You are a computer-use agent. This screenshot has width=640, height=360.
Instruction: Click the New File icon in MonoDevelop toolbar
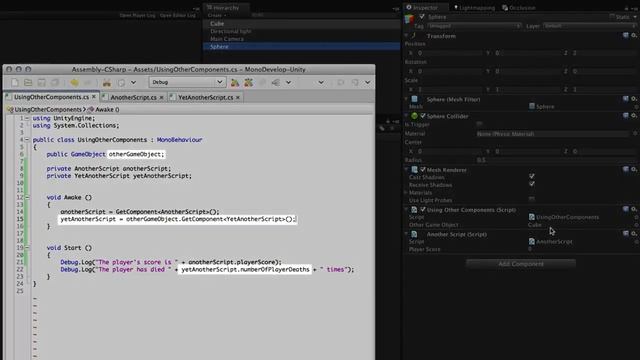pos(15,82)
